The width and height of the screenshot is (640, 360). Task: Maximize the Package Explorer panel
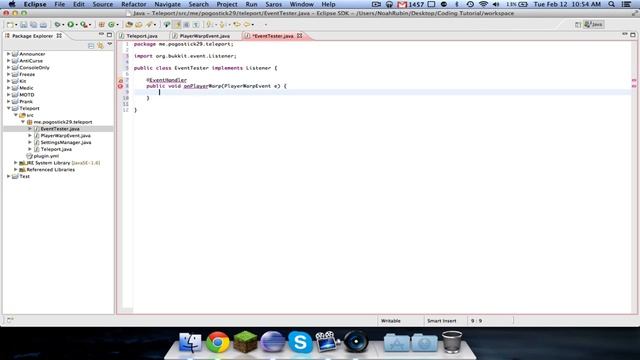(109, 35)
